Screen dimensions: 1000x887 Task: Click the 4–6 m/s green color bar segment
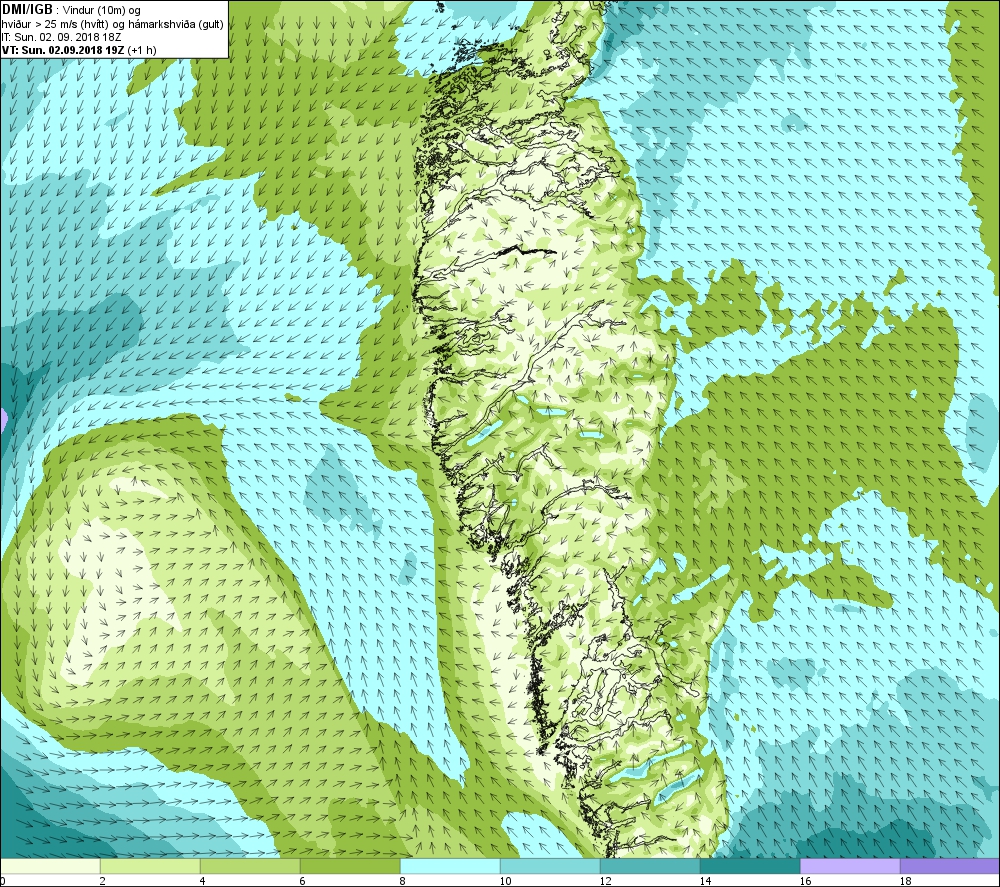(250, 866)
